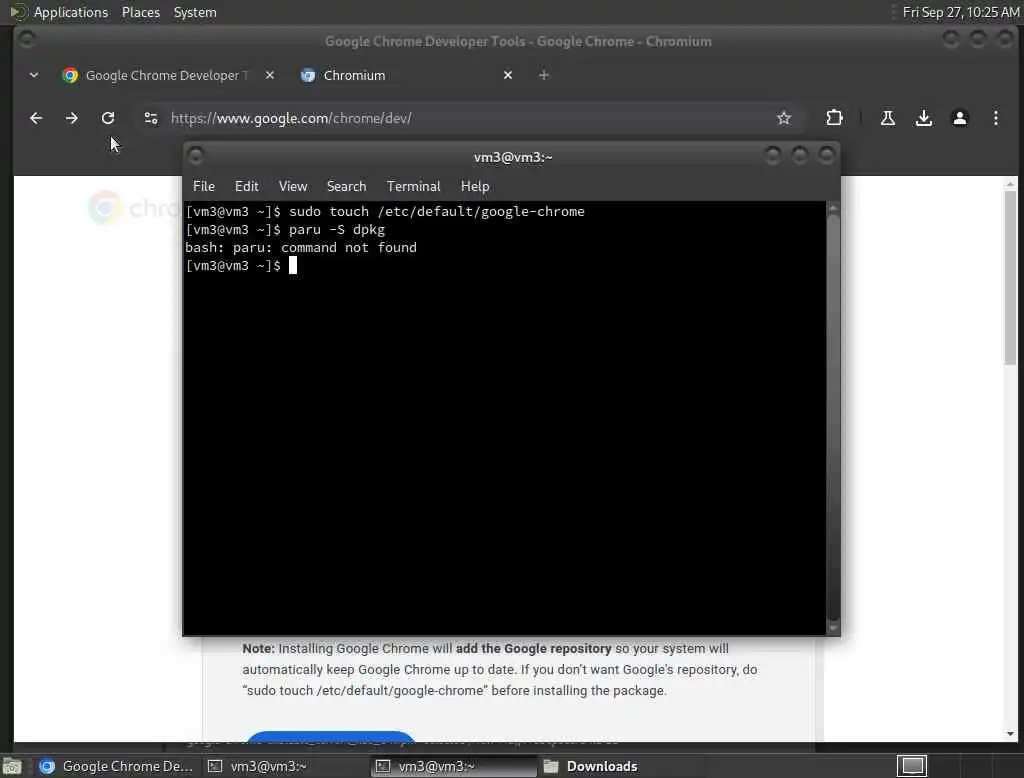
Task: Click the terminal command prompt line
Action: coord(241,265)
